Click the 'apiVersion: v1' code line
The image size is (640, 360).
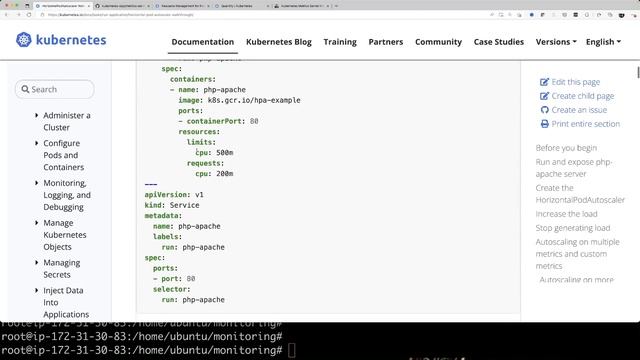click(x=174, y=194)
